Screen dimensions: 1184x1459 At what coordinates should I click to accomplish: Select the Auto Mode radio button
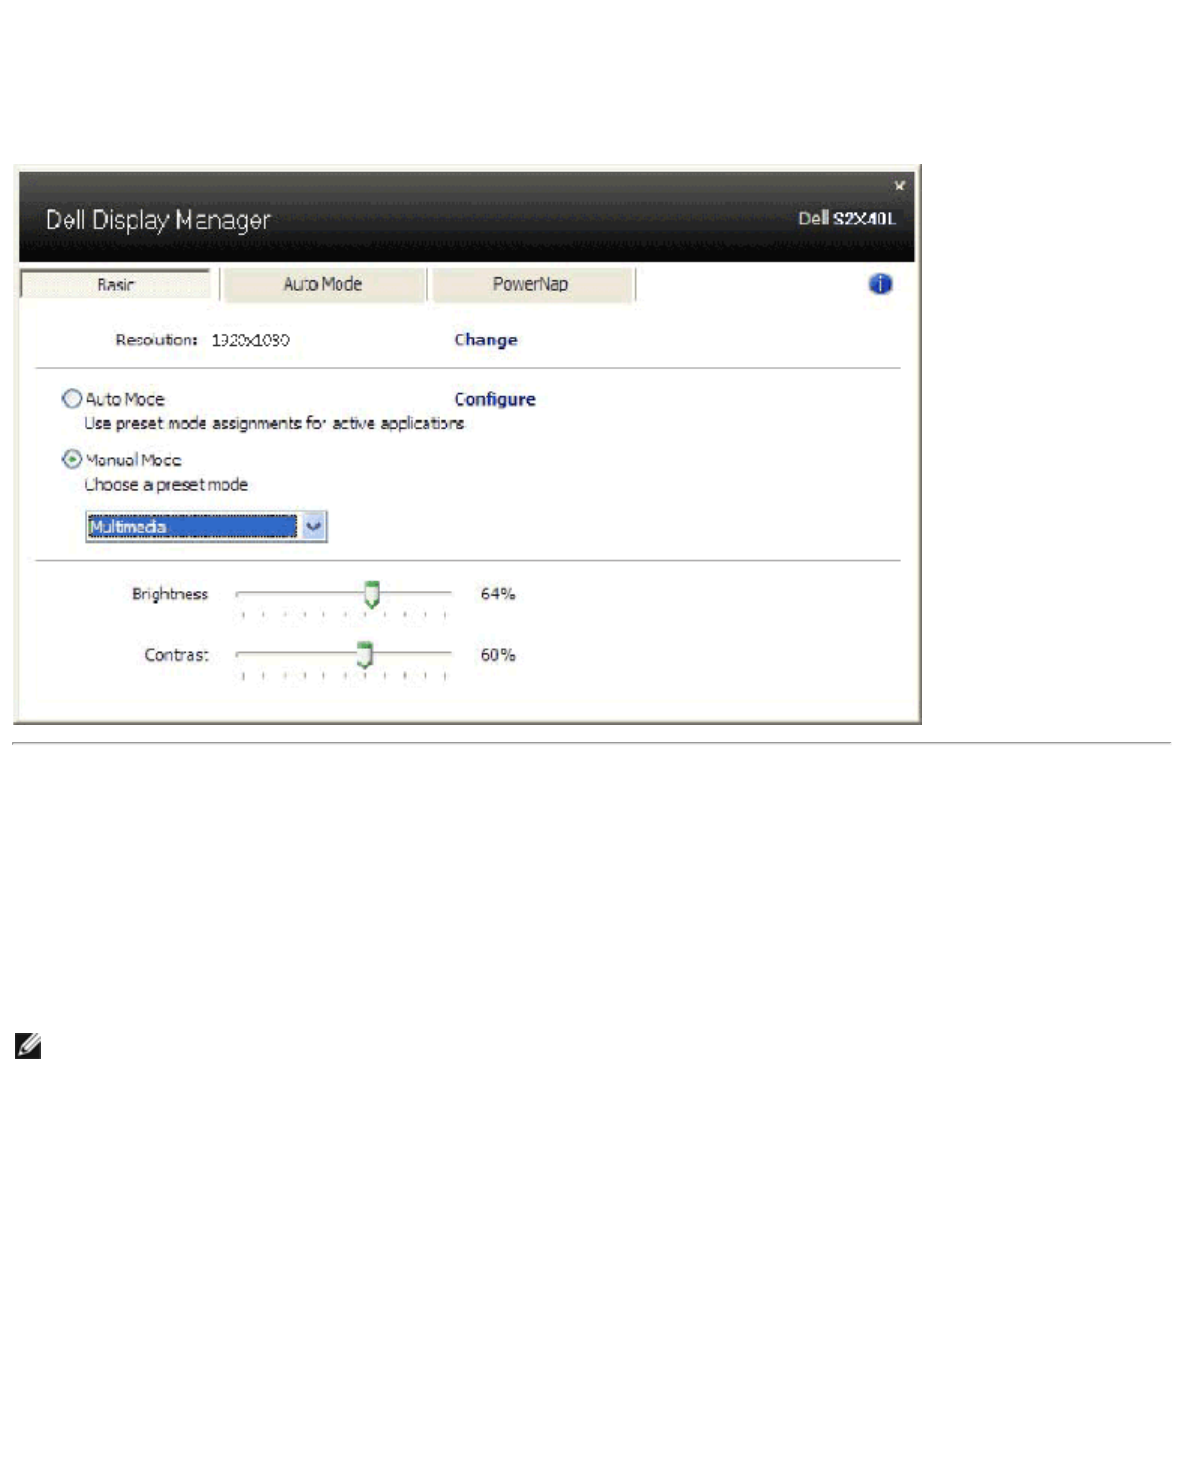[x=72, y=399]
